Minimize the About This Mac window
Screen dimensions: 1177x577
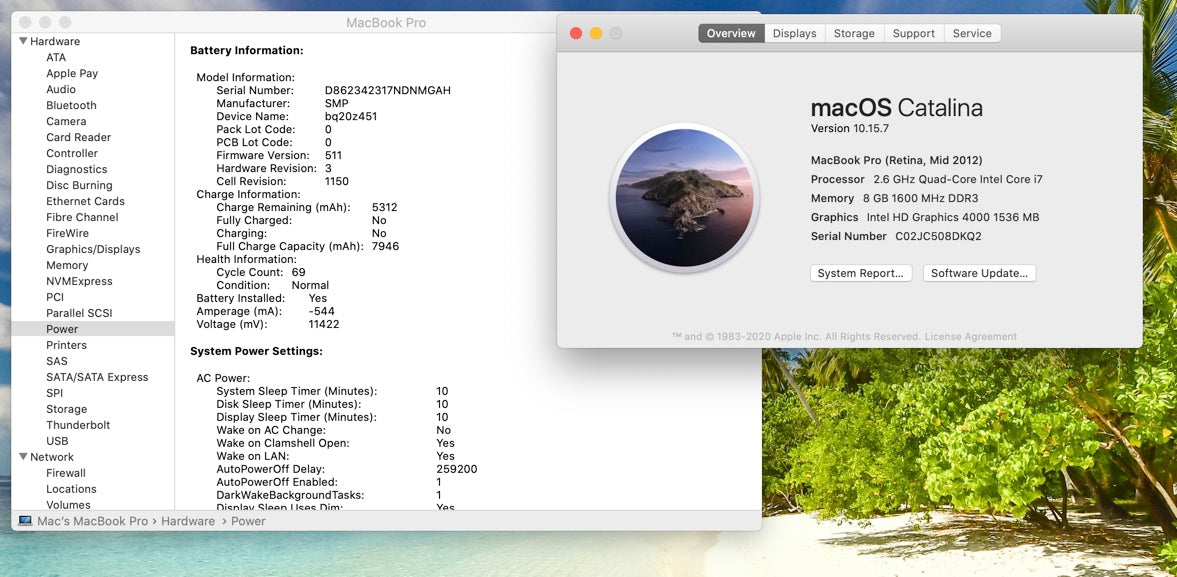596,33
